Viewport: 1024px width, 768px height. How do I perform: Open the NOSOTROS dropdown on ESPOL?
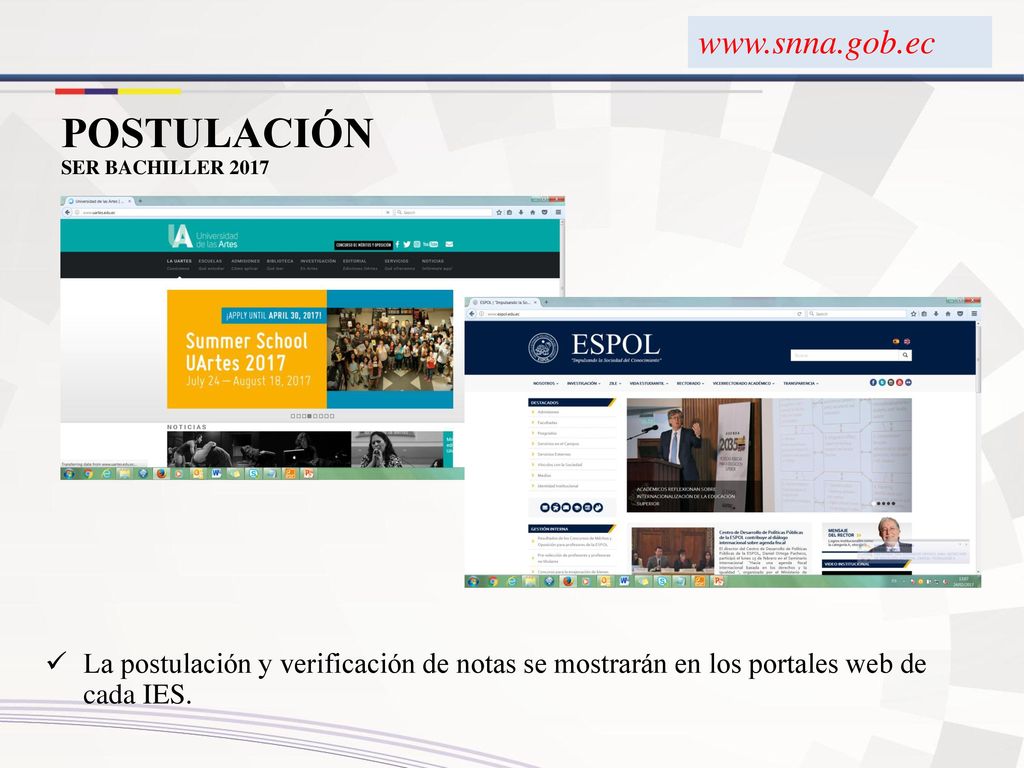(x=545, y=383)
